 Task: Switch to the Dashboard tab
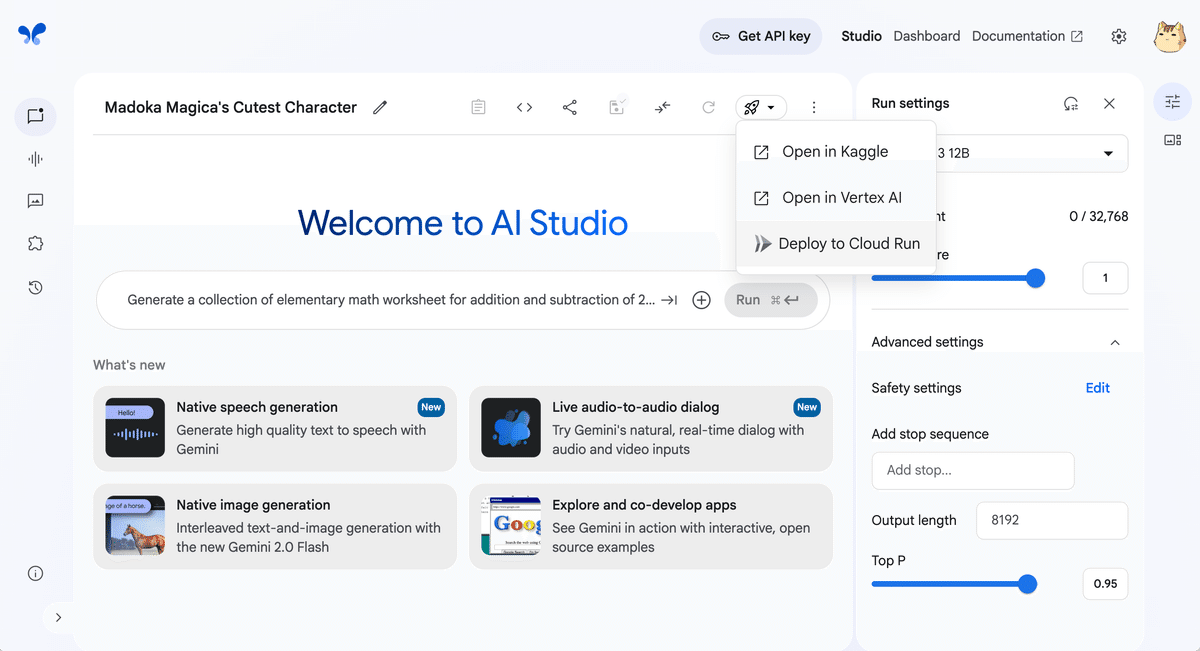point(926,36)
